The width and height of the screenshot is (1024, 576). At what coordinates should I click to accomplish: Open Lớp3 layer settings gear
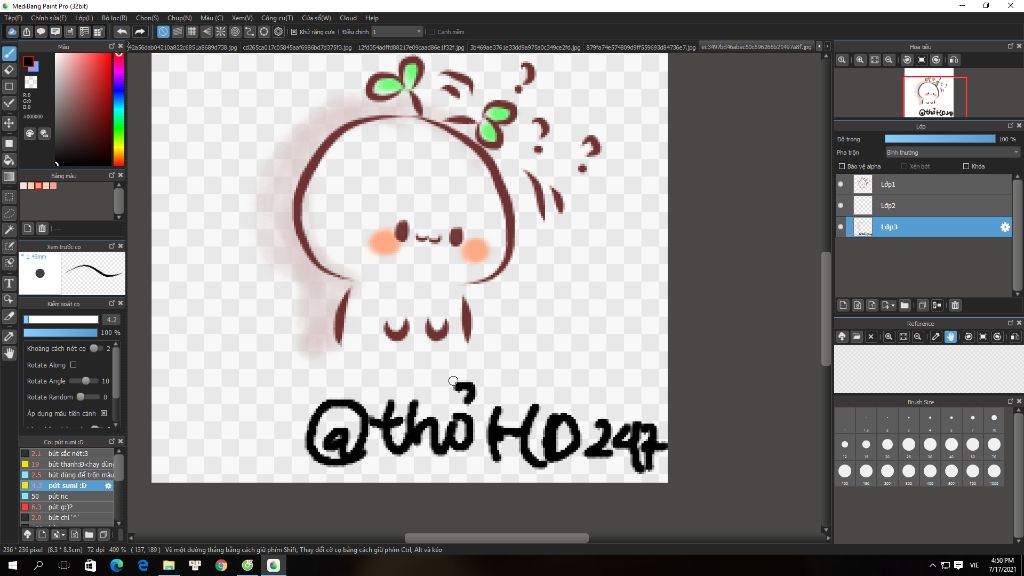1004,227
